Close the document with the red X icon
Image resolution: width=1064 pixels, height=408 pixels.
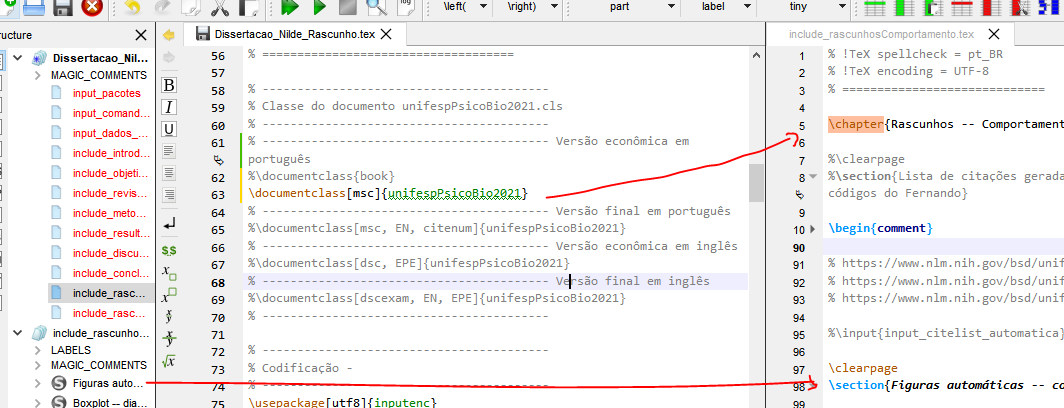pyautogui.click(x=92, y=7)
